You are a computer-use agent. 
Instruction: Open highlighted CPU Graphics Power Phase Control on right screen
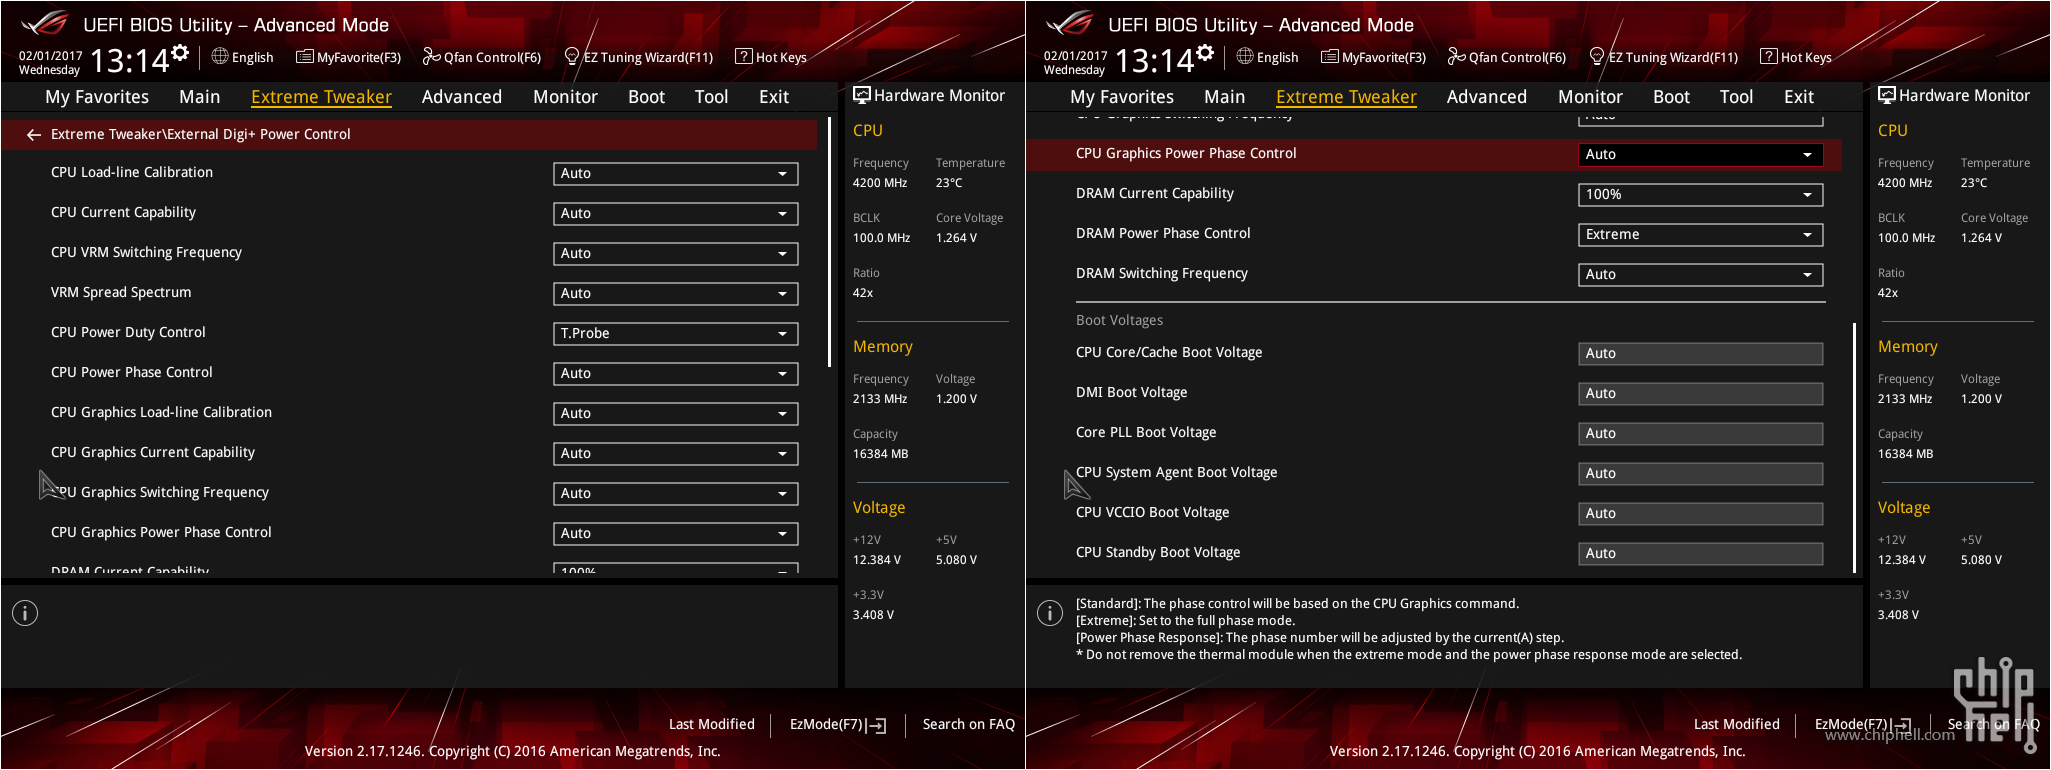pos(1701,154)
